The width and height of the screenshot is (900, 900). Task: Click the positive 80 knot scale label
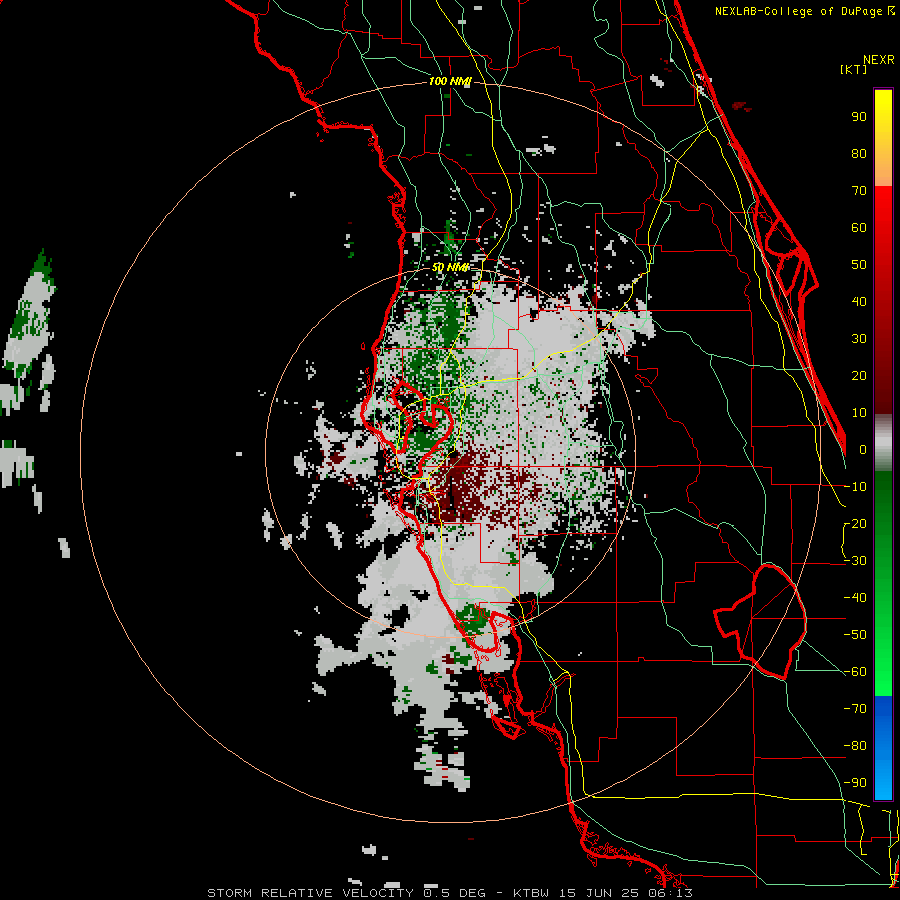[859, 154]
